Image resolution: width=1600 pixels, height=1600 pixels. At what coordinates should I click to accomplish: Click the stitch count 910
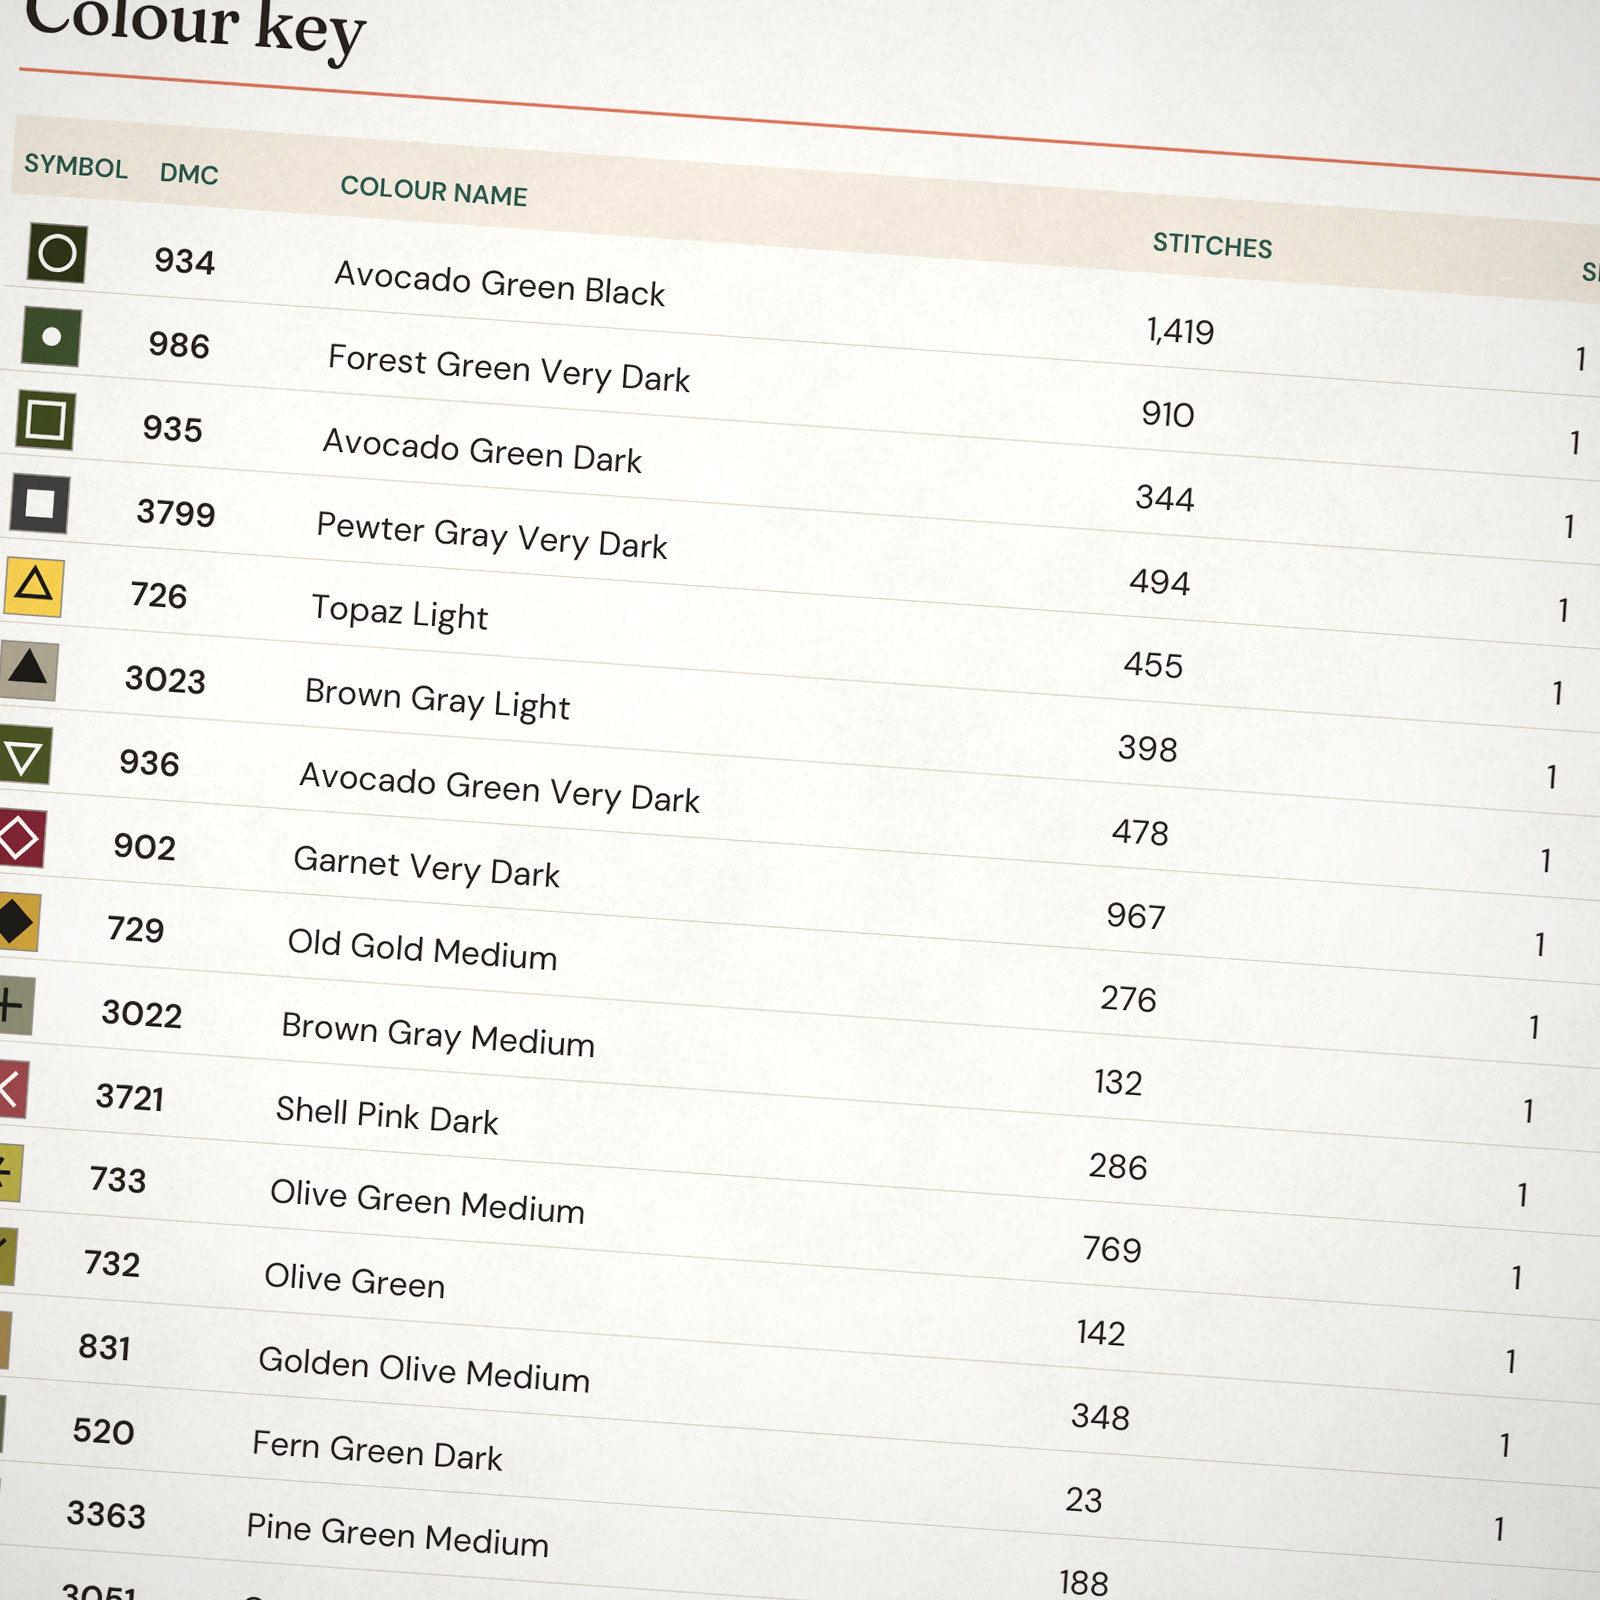[x=1168, y=414]
